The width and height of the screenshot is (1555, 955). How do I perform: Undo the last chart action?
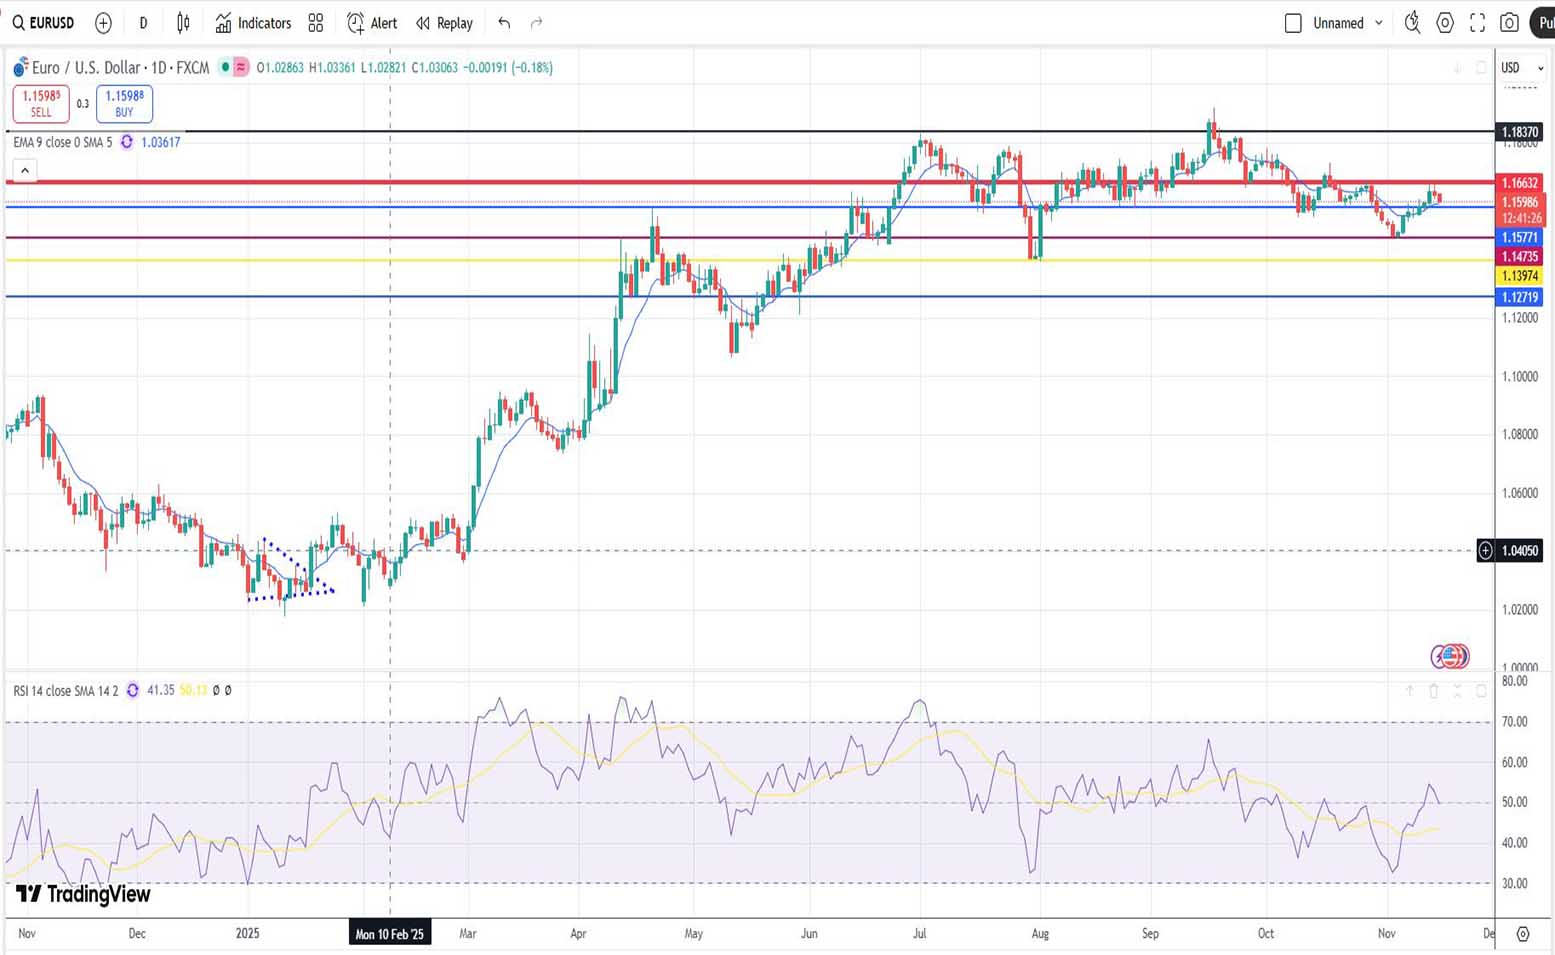[504, 23]
